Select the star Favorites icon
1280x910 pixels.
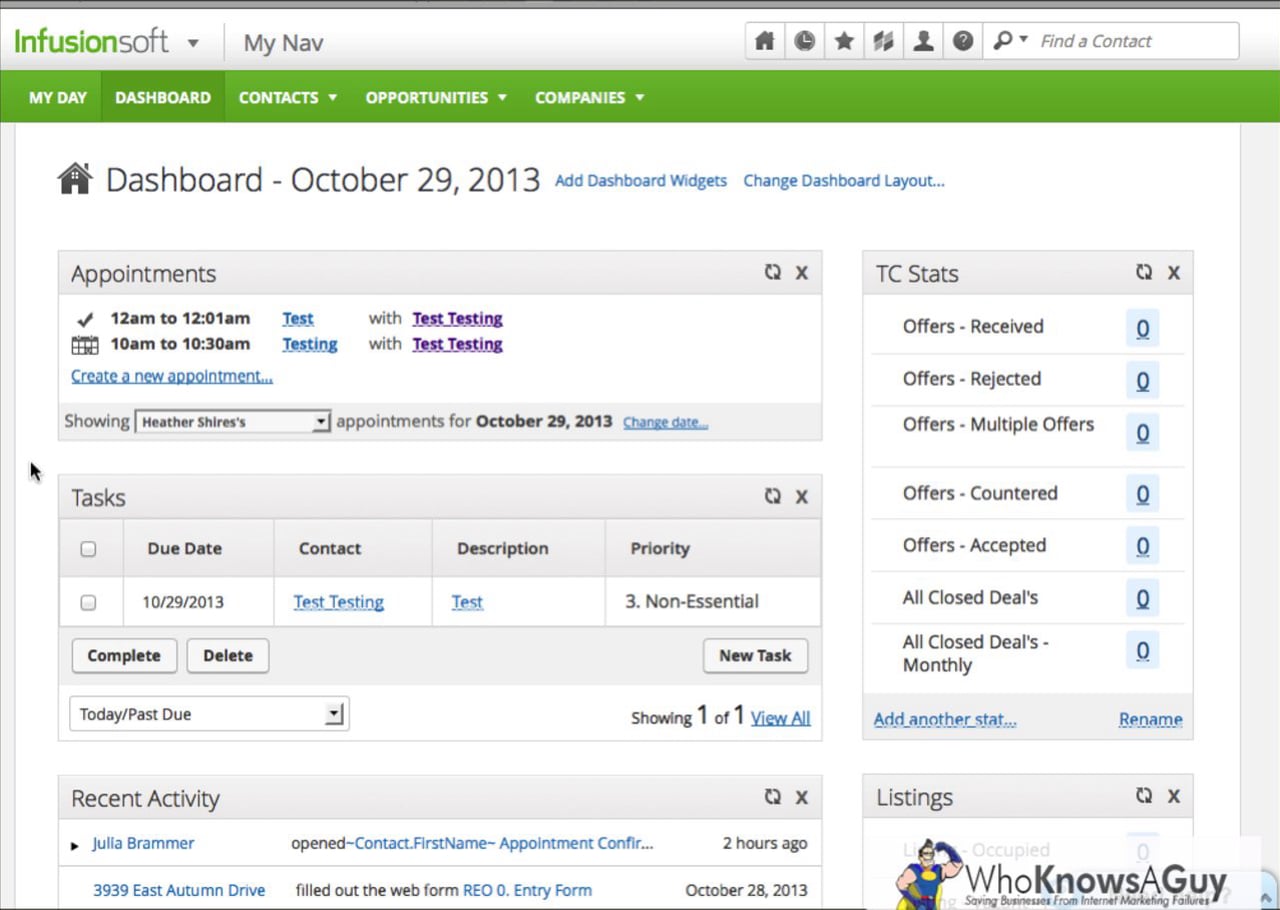844,41
